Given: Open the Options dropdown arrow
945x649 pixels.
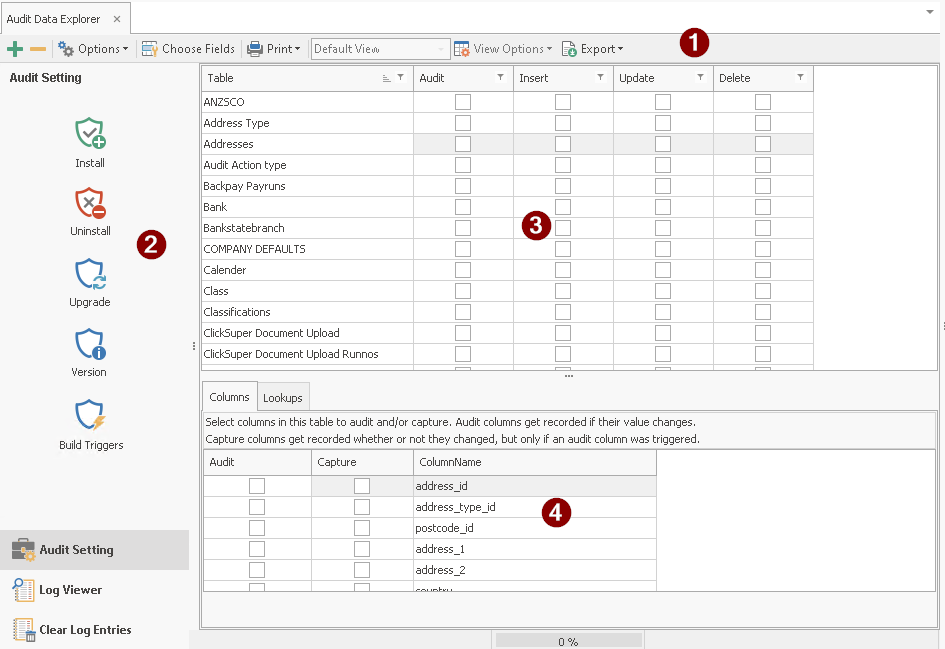Looking at the screenshot, I should [x=125, y=49].
